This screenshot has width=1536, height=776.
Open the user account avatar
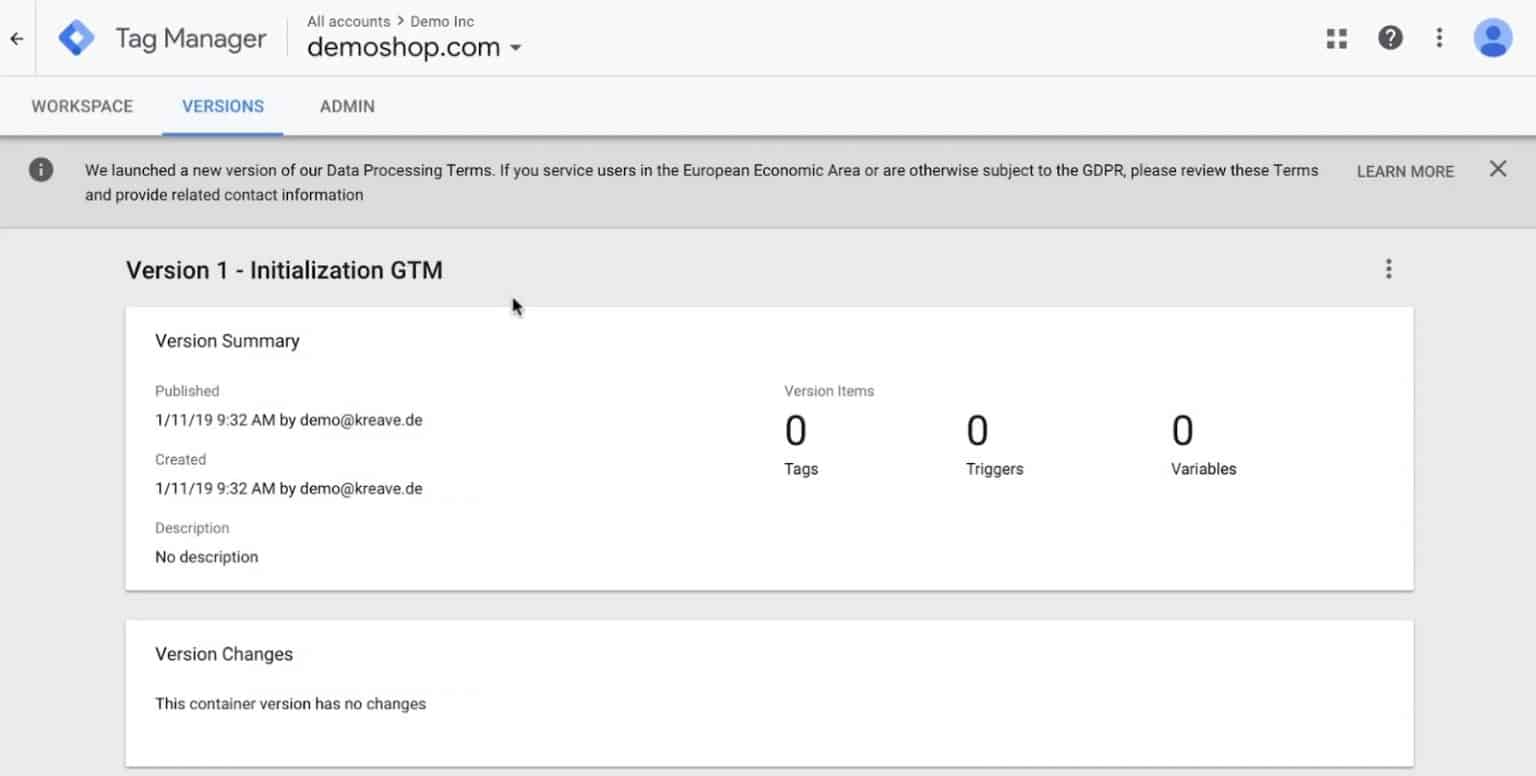point(1493,38)
